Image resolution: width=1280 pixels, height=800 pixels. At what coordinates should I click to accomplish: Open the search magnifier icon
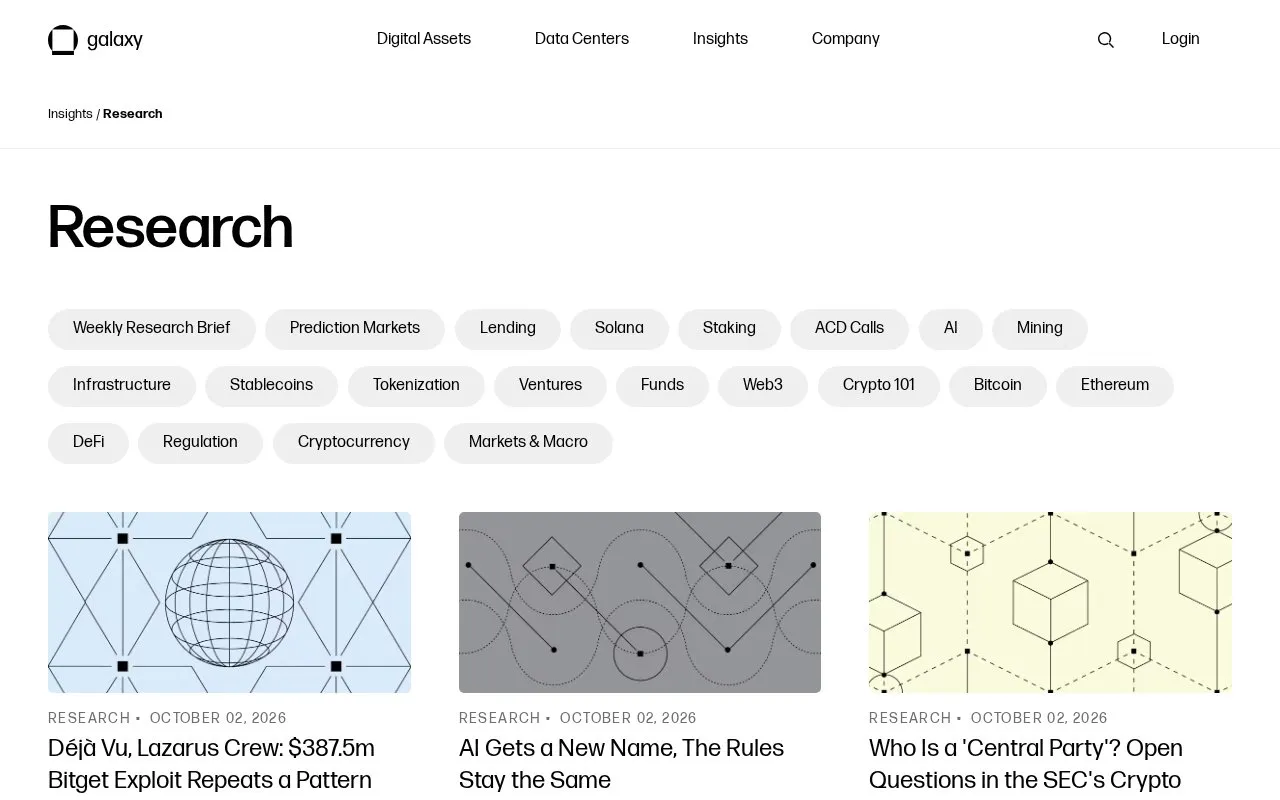tap(1105, 40)
